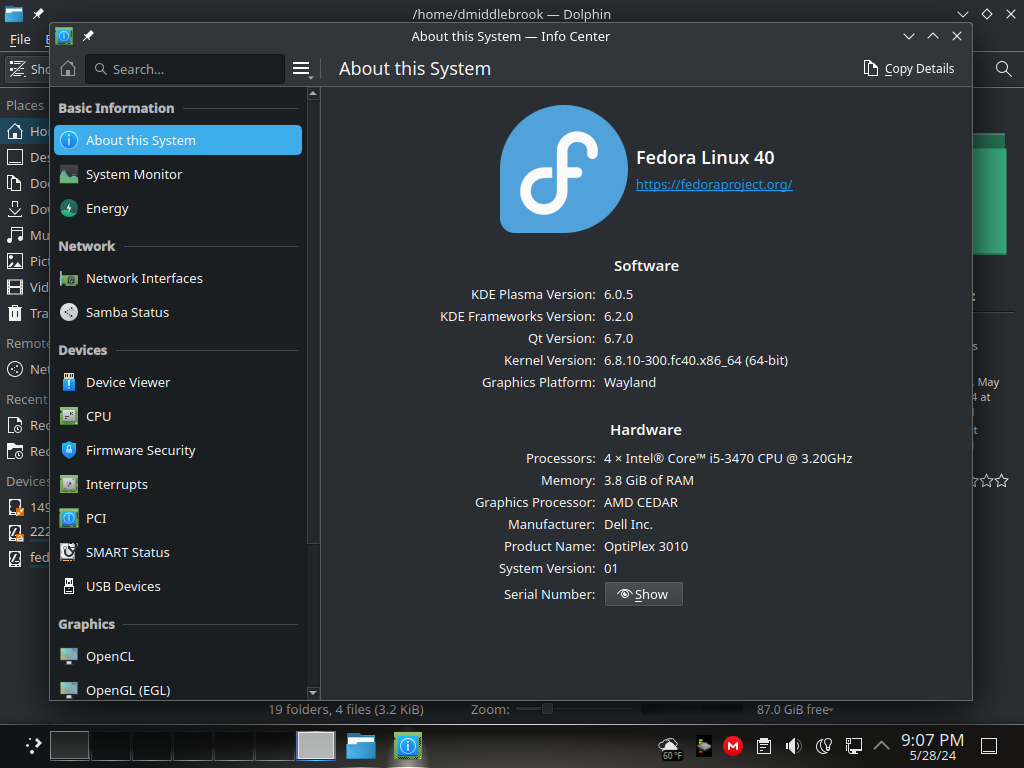Select the OptiPlex 3010 product name
Image resolution: width=1024 pixels, height=768 pixels.
[x=646, y=547]
